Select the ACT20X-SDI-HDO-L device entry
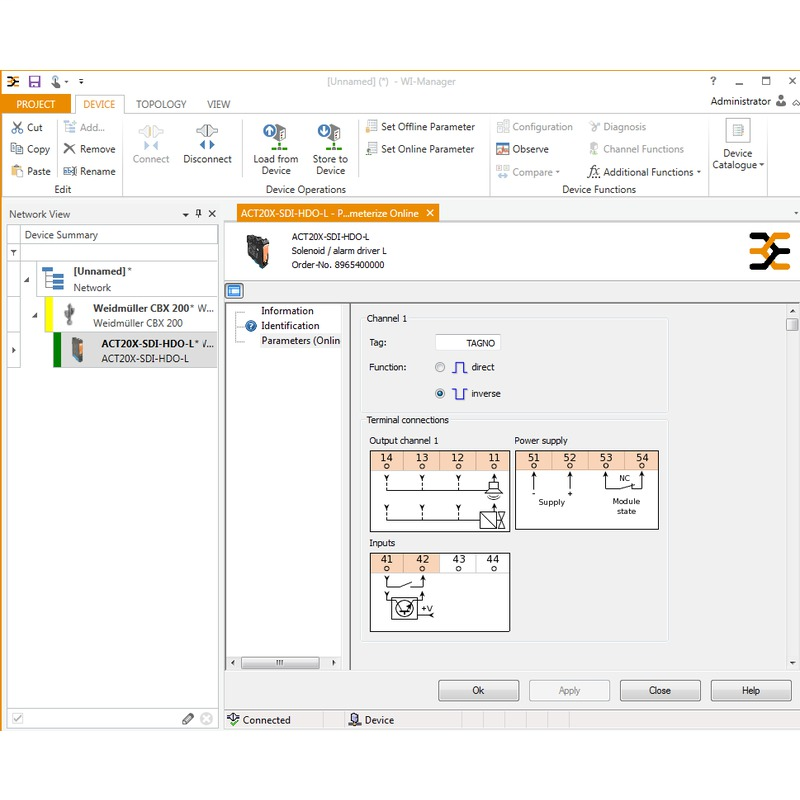Screen dimensions: 800x800 pyautogui.click(x=135, y=351)
